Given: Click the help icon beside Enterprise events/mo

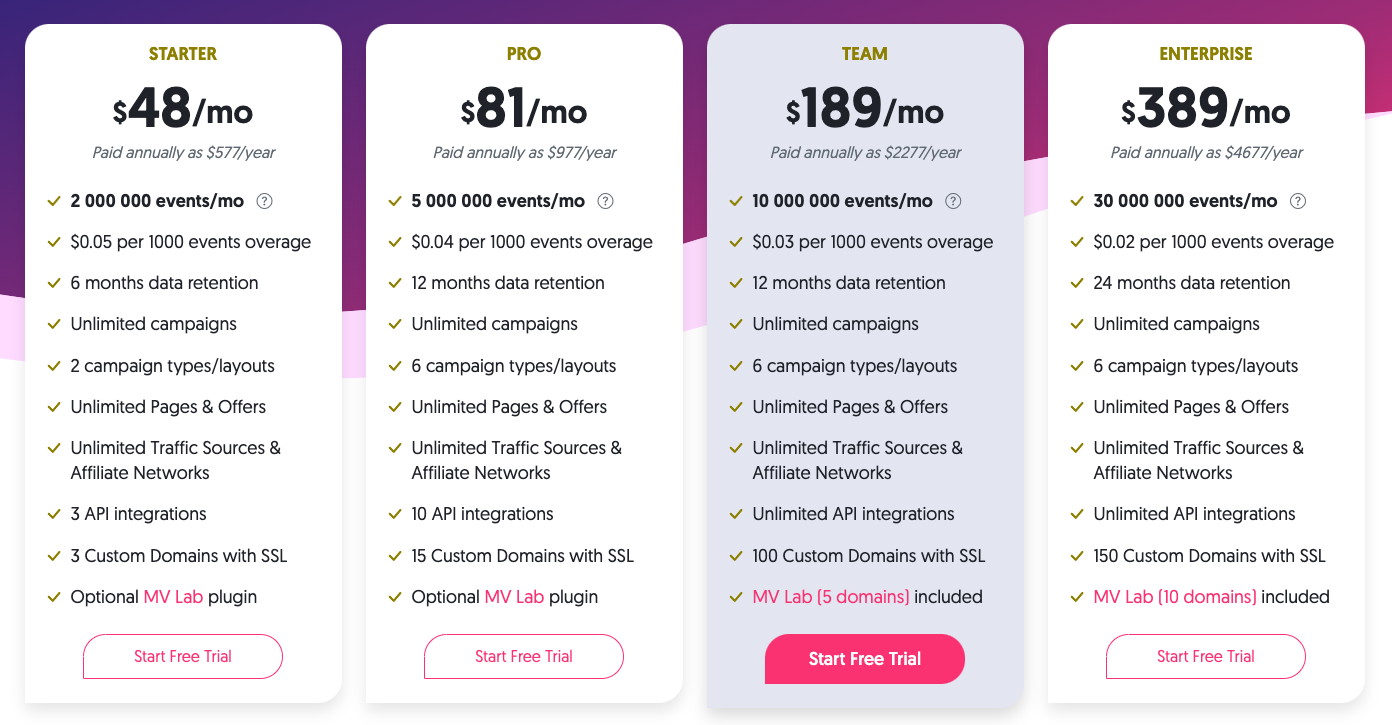Looking at the screenshot, I should [1297, 201].
